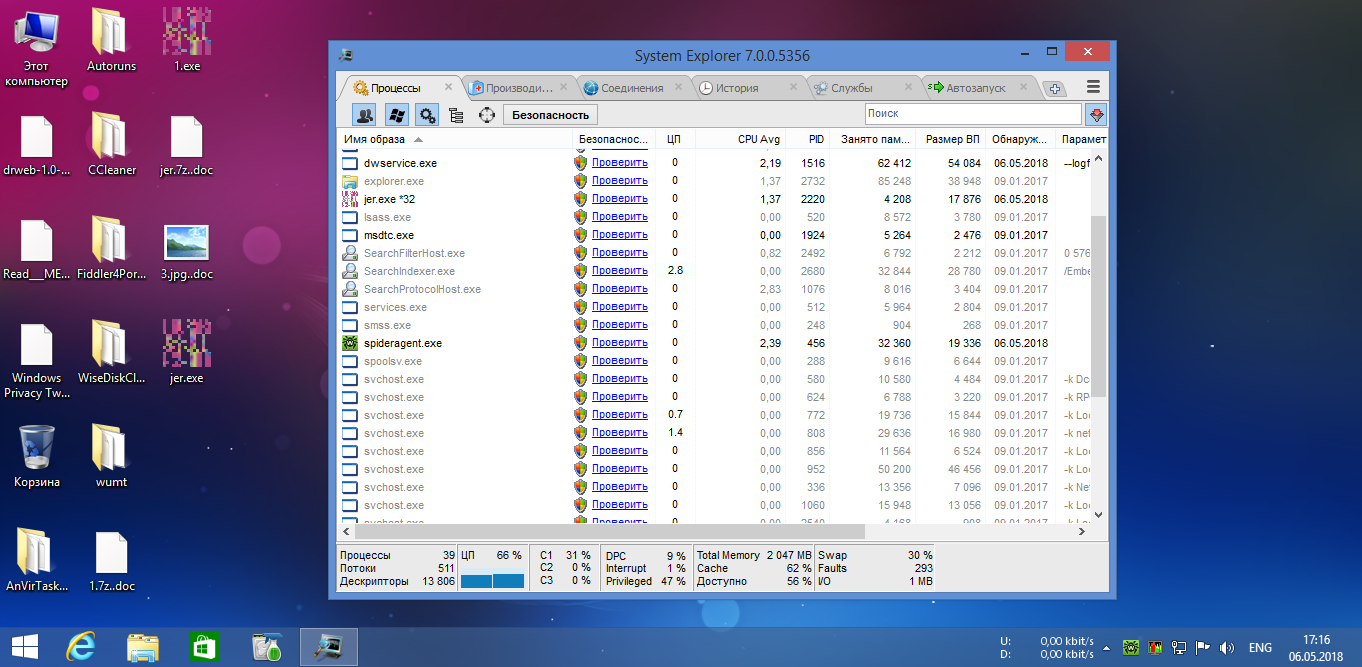Click the find window crosshair target icon

[487, 115]
